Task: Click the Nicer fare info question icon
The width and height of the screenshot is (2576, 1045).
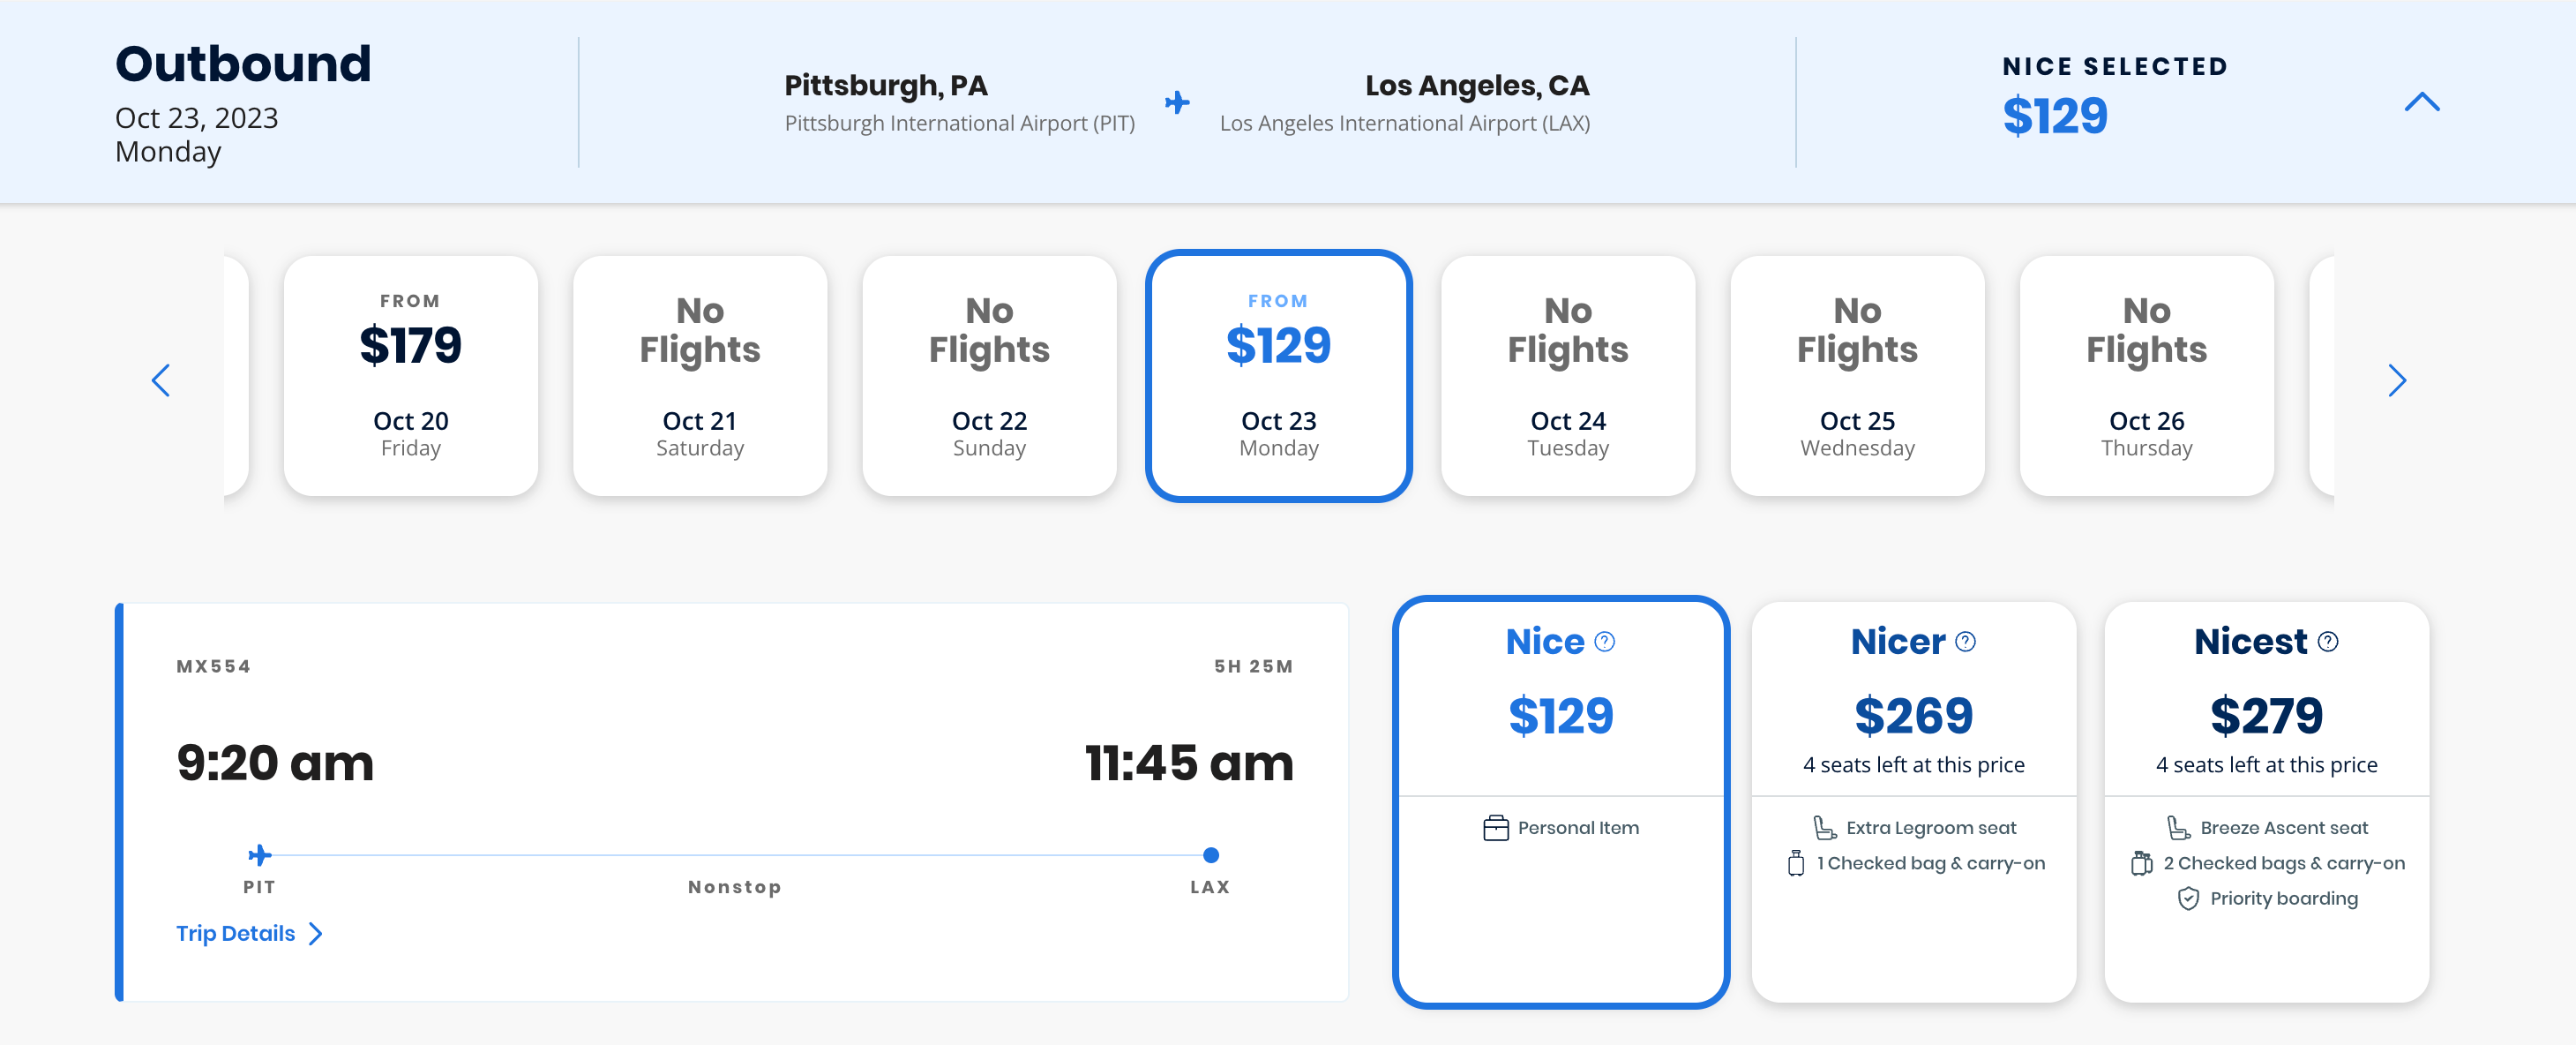Action: (1965, 642)
